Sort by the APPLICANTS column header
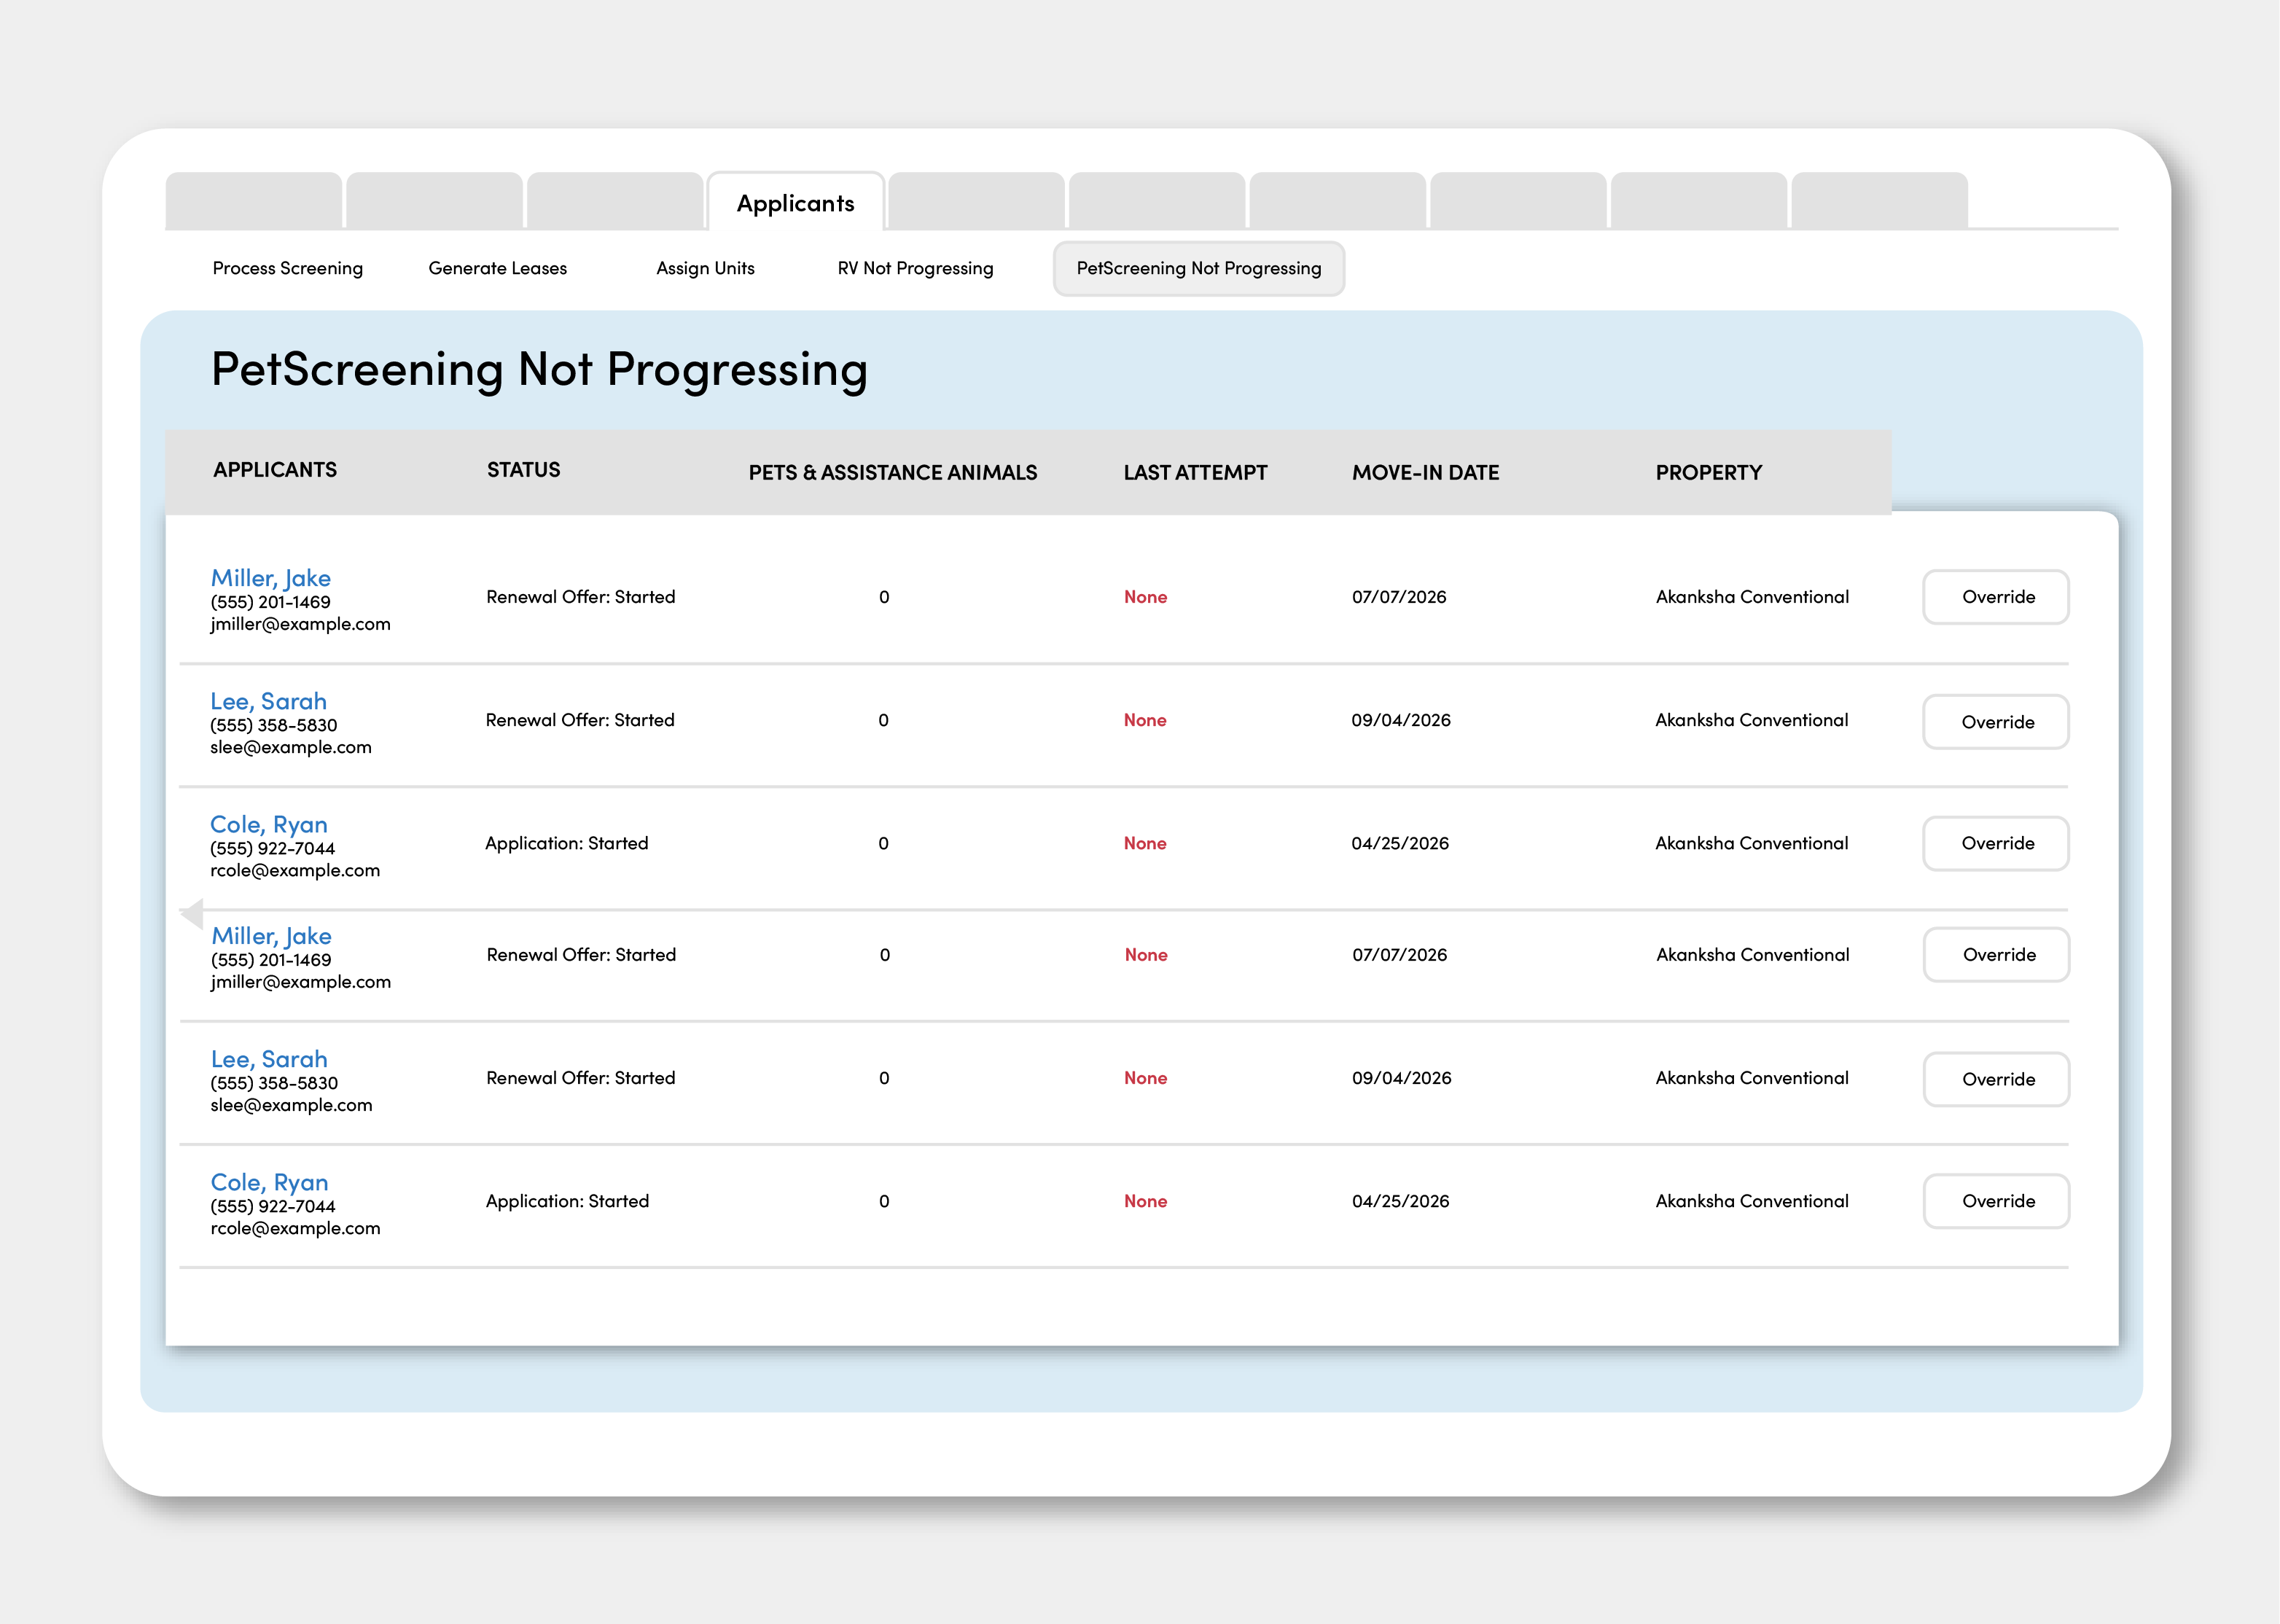Screen dimensions: 2280x1624 pos(275,470)
